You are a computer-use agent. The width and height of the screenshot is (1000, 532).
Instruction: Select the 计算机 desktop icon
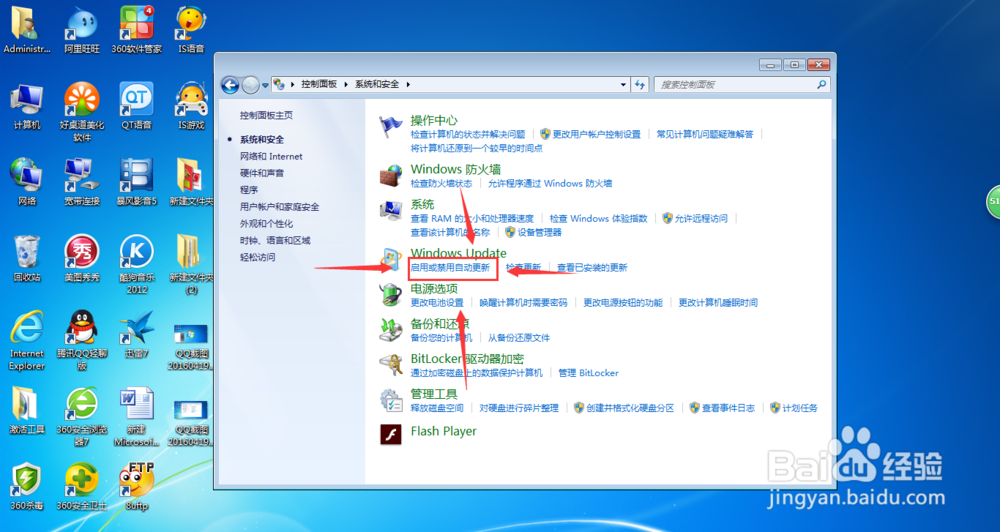(x=26, y=107)
